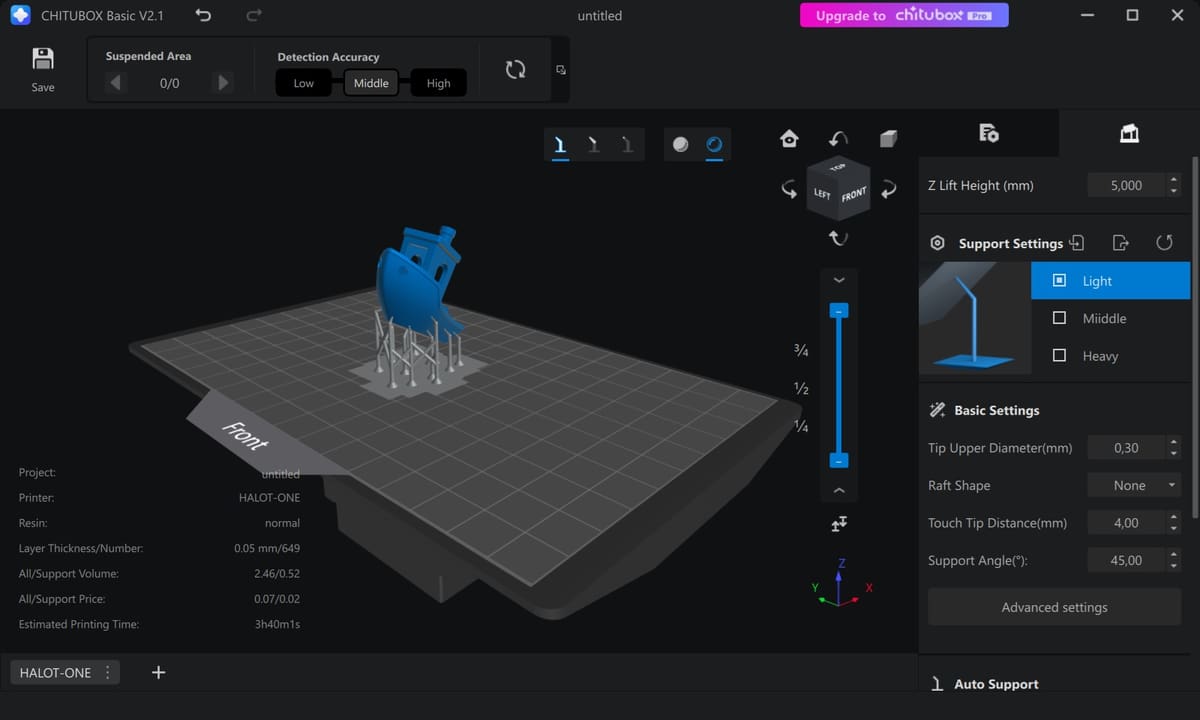Click the support preview thumbnail
Viewport: 1200px width, 720px height.
click(975, 318)
